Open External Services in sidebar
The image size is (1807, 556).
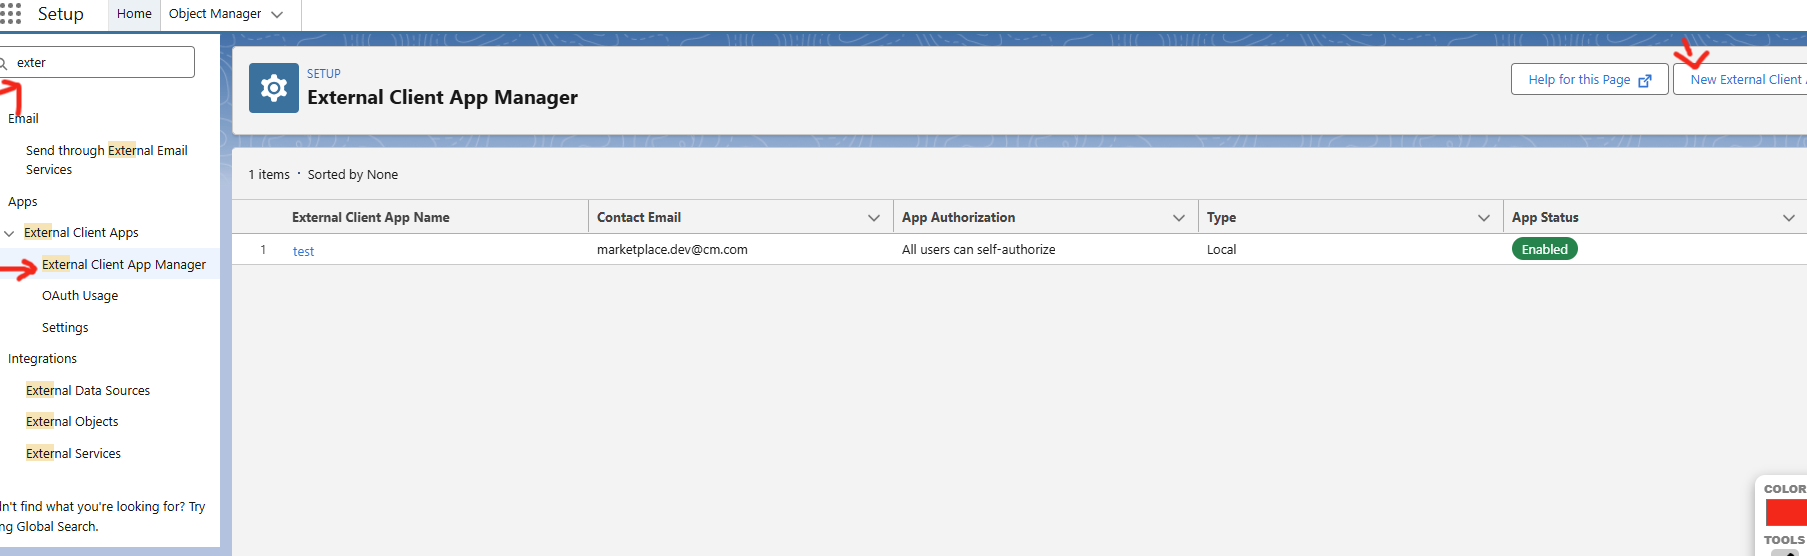pos(73,454)
